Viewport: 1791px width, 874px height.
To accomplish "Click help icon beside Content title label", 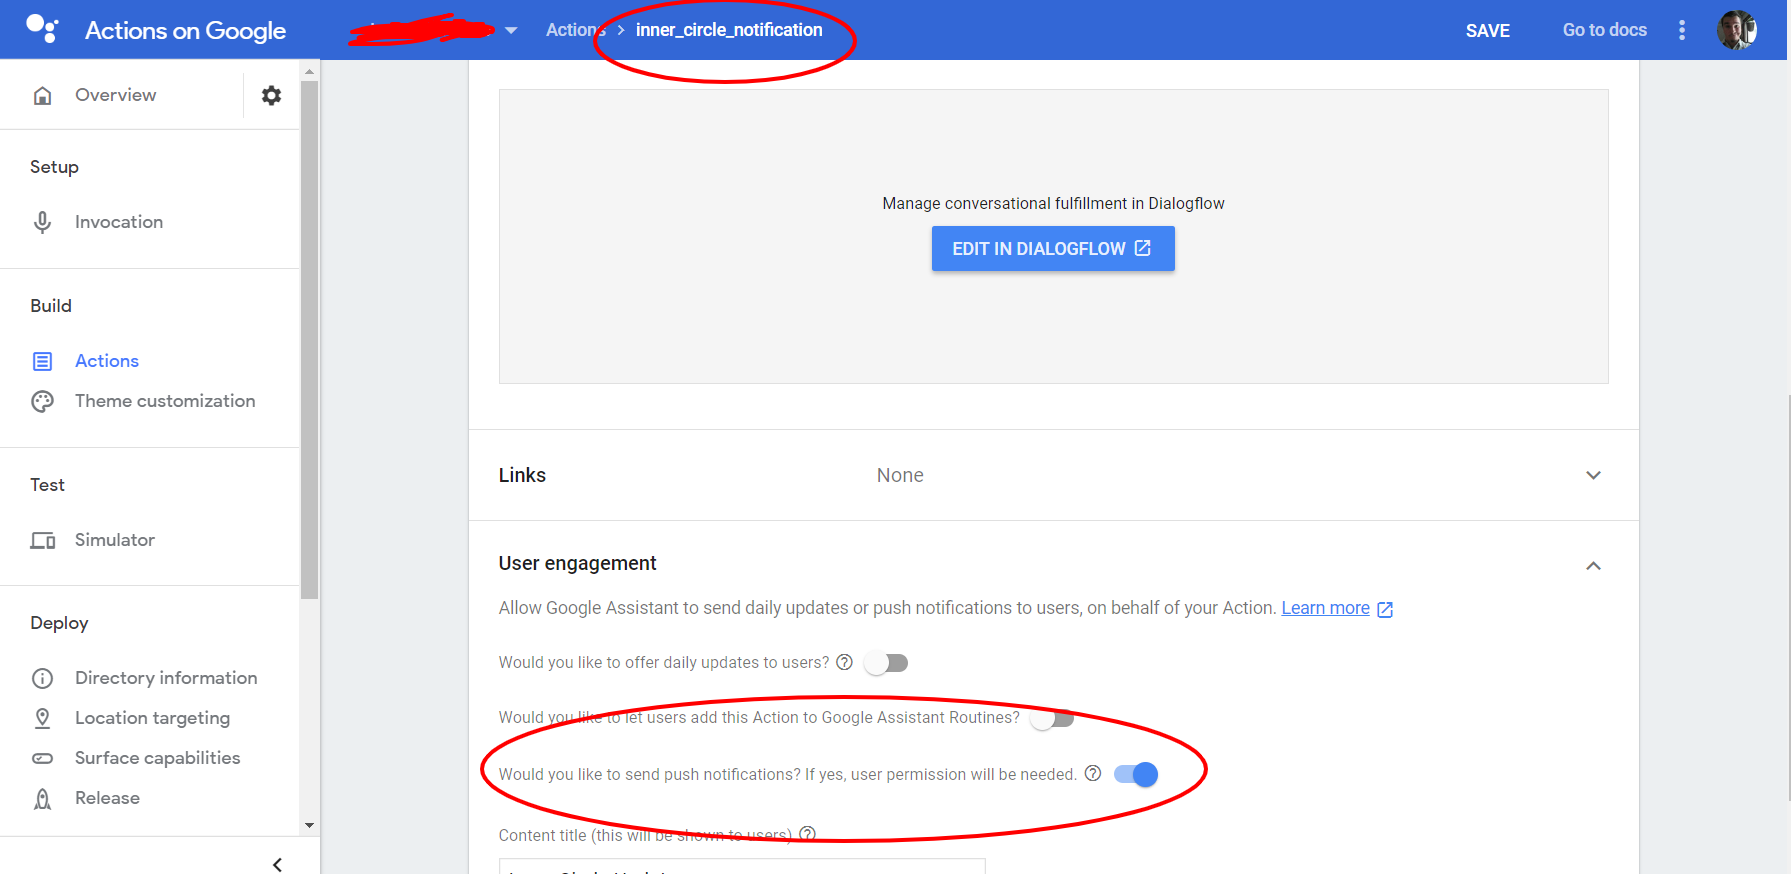I will pyautogui.click(x=808, y=834).
